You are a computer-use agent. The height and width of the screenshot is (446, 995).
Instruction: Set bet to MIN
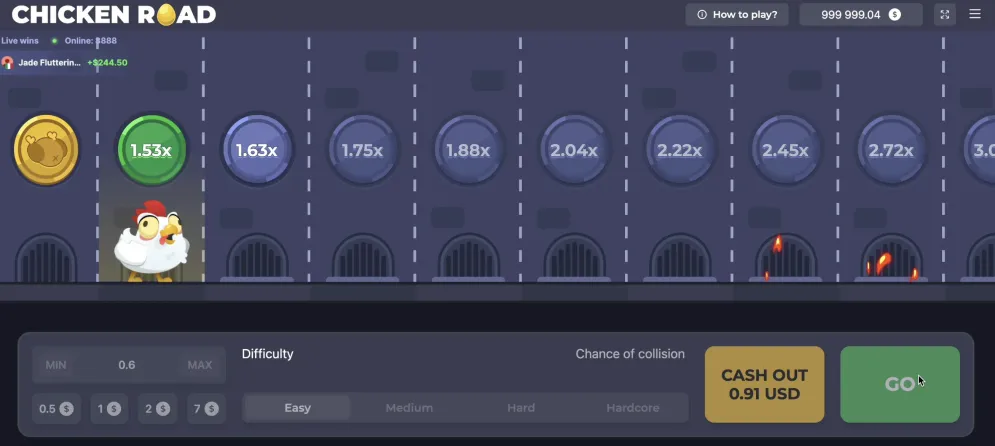(56, 365)
